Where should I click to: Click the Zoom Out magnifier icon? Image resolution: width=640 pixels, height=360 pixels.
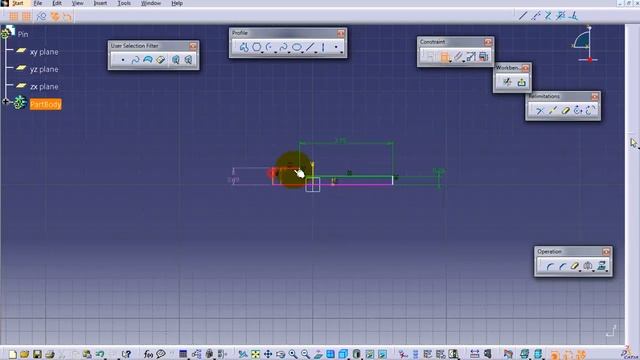(305, 354)
